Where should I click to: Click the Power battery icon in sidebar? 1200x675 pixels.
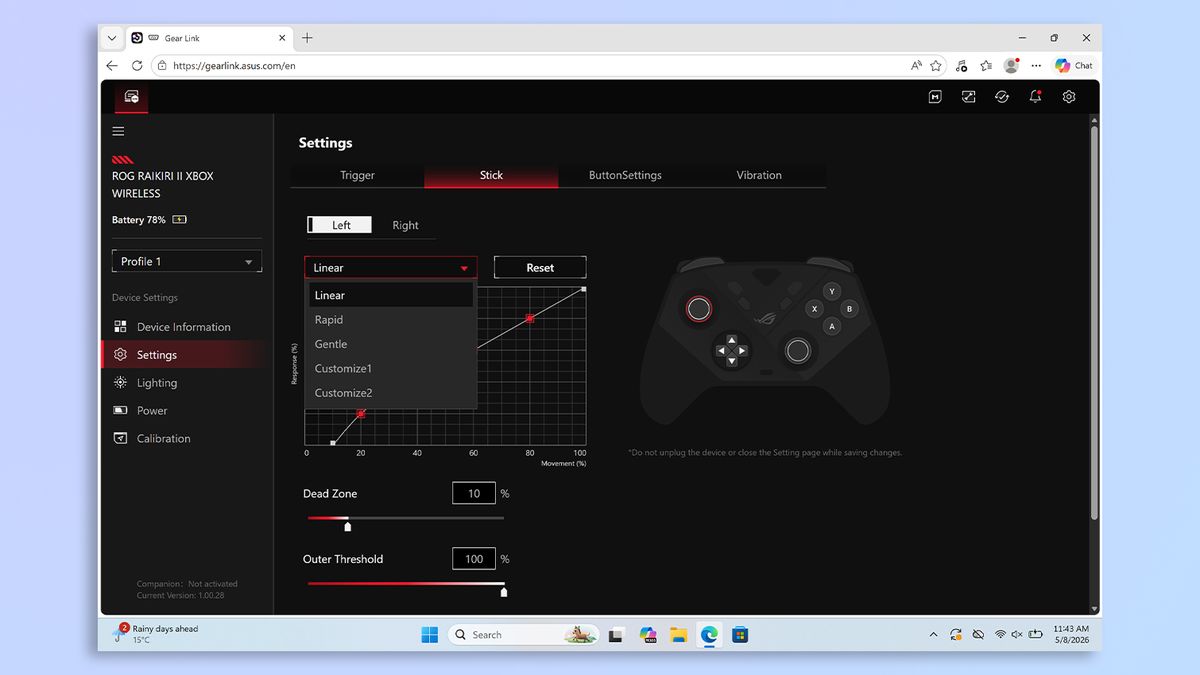point(120,410)
